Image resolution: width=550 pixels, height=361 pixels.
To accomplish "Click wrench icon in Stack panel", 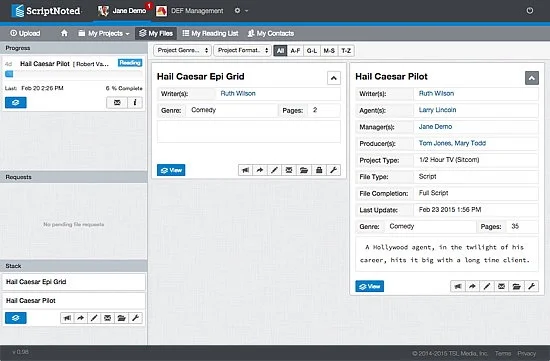I will [135, 318].
